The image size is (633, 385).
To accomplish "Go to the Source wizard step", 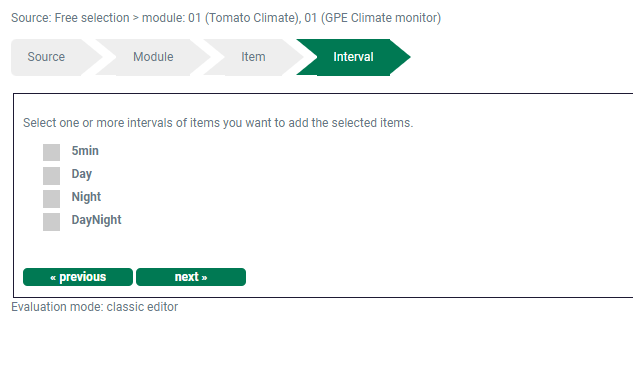I will click(46, 57).
